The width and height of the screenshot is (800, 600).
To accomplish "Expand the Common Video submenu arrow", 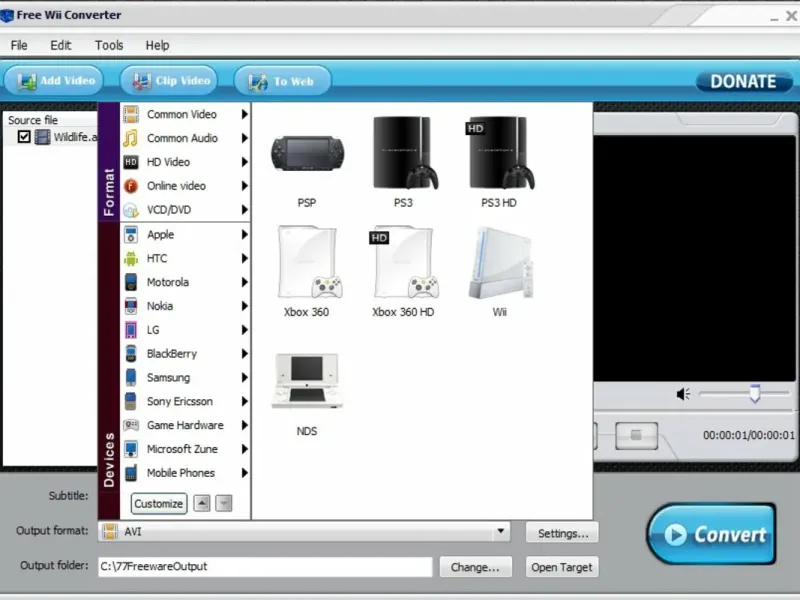I will tap(244, 114).
